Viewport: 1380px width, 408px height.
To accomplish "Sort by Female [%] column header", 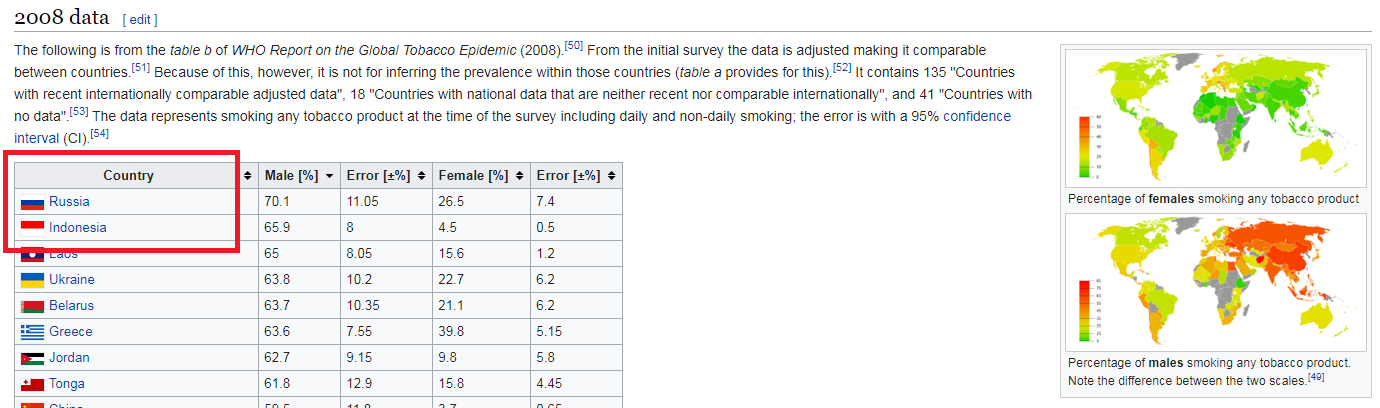I will pos(479,176).
